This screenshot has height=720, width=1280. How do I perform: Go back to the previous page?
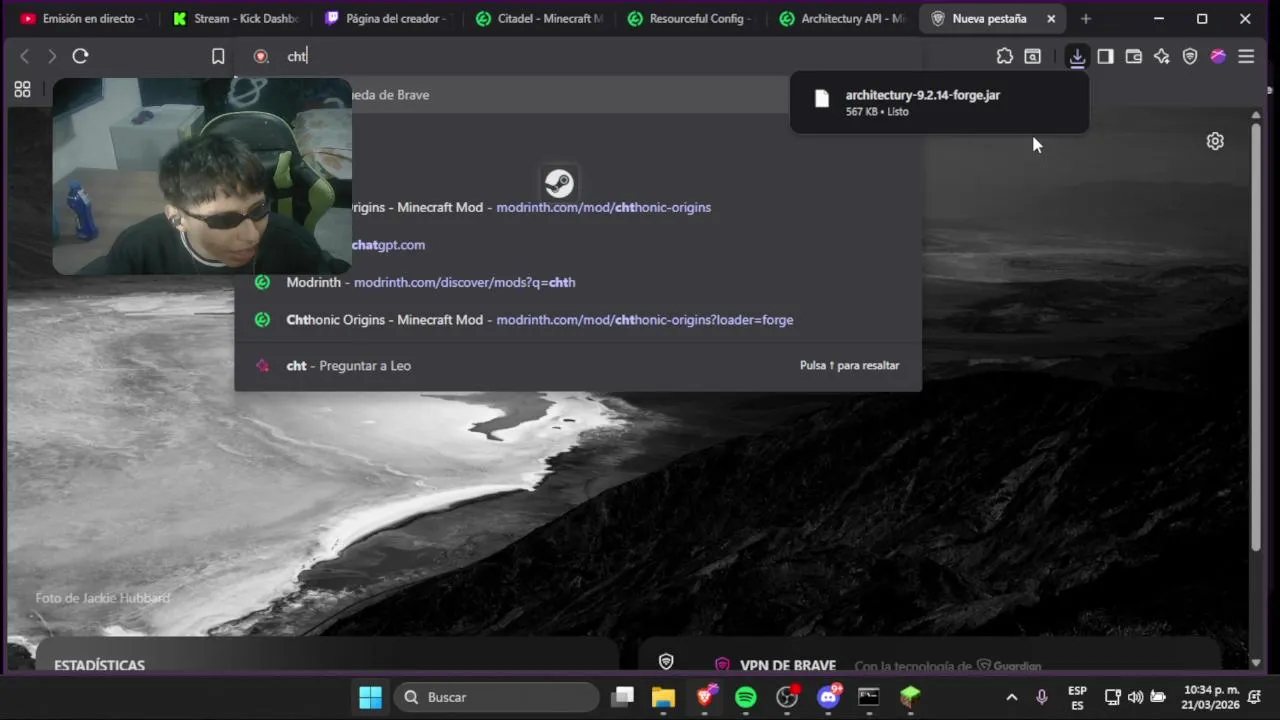pos(25,57)
